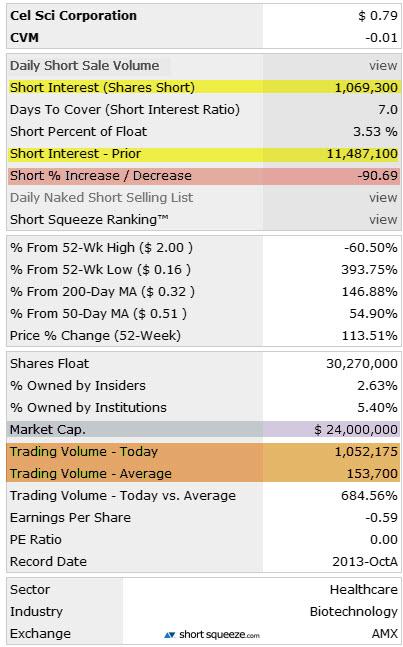Click the -90.69 short decrease value
Image resolution: width=403 pixels, height=647 pixels.
click(x=378, y=176)
